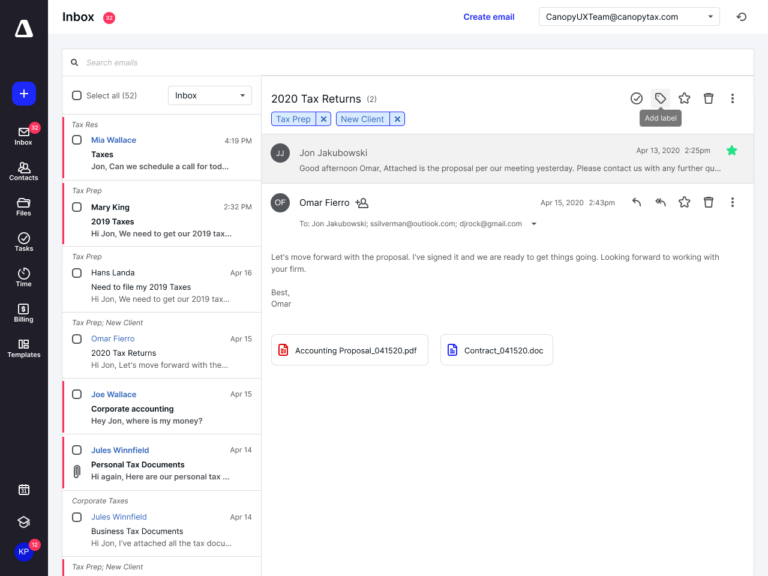Click the blue plus create button
Image resolution: width=768 pixels, height=576 pixels.
(24, 94)
